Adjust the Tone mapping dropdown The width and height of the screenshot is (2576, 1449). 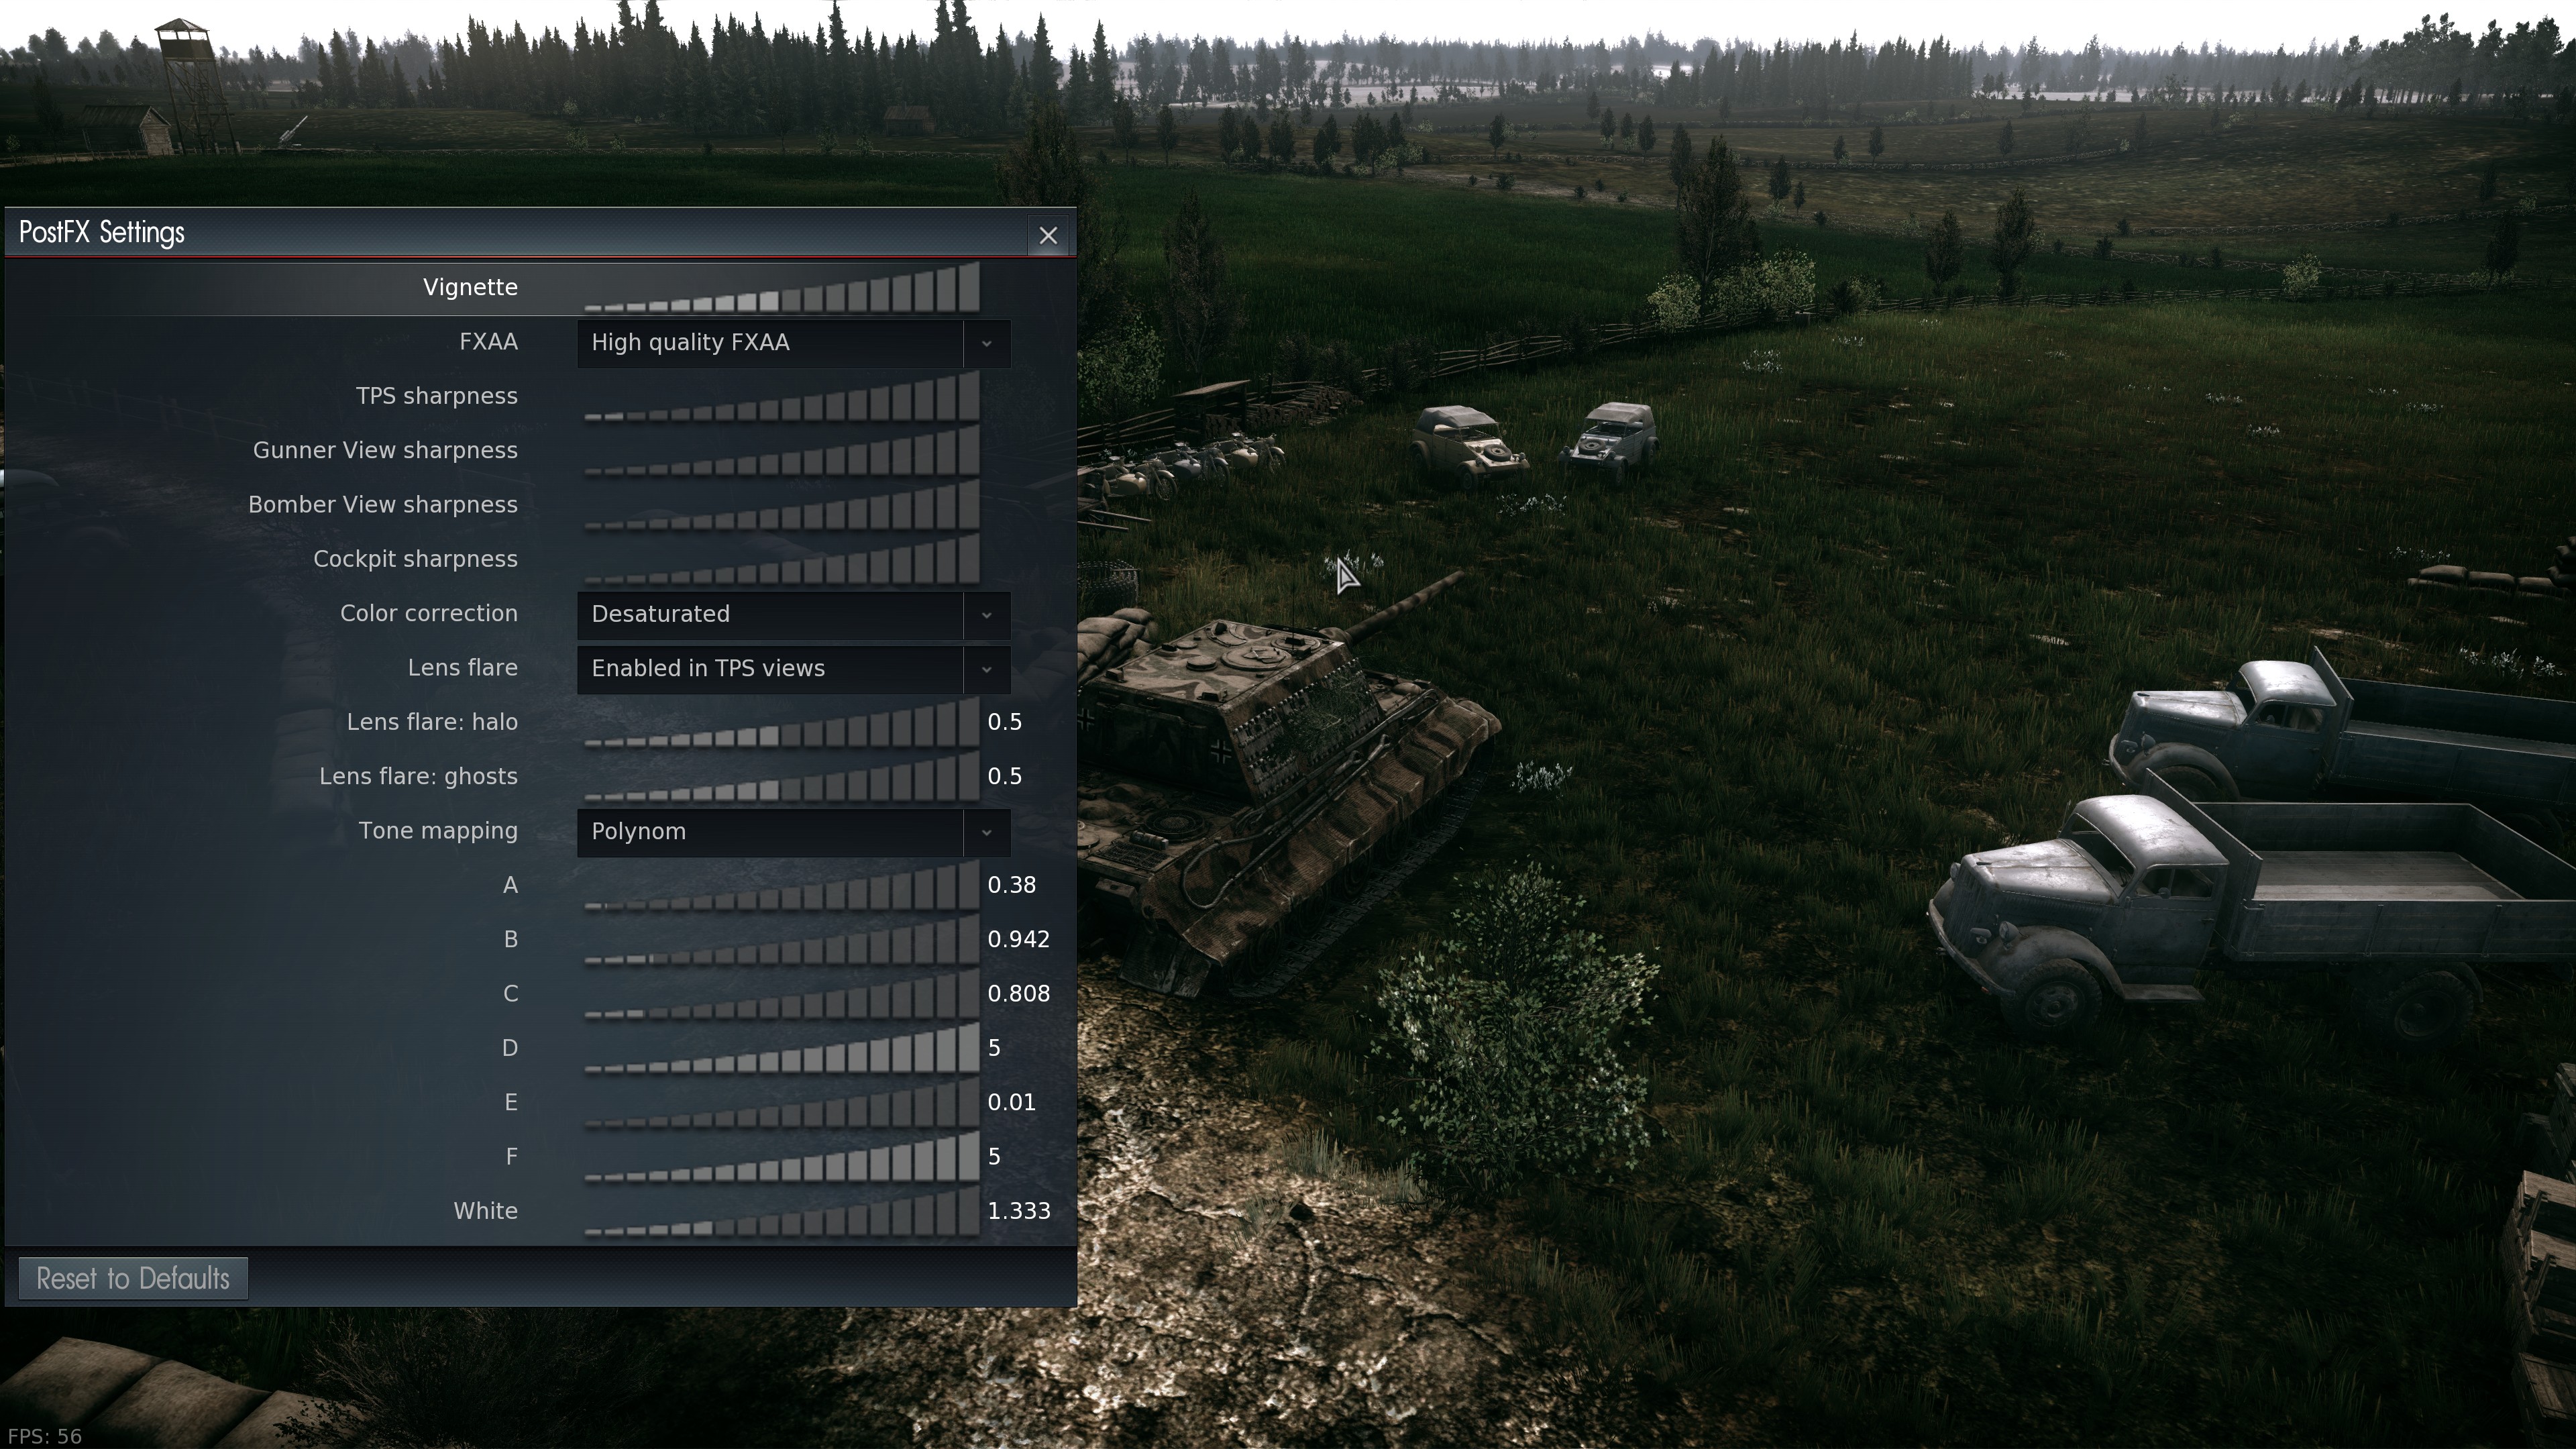(x=789, y=830)
